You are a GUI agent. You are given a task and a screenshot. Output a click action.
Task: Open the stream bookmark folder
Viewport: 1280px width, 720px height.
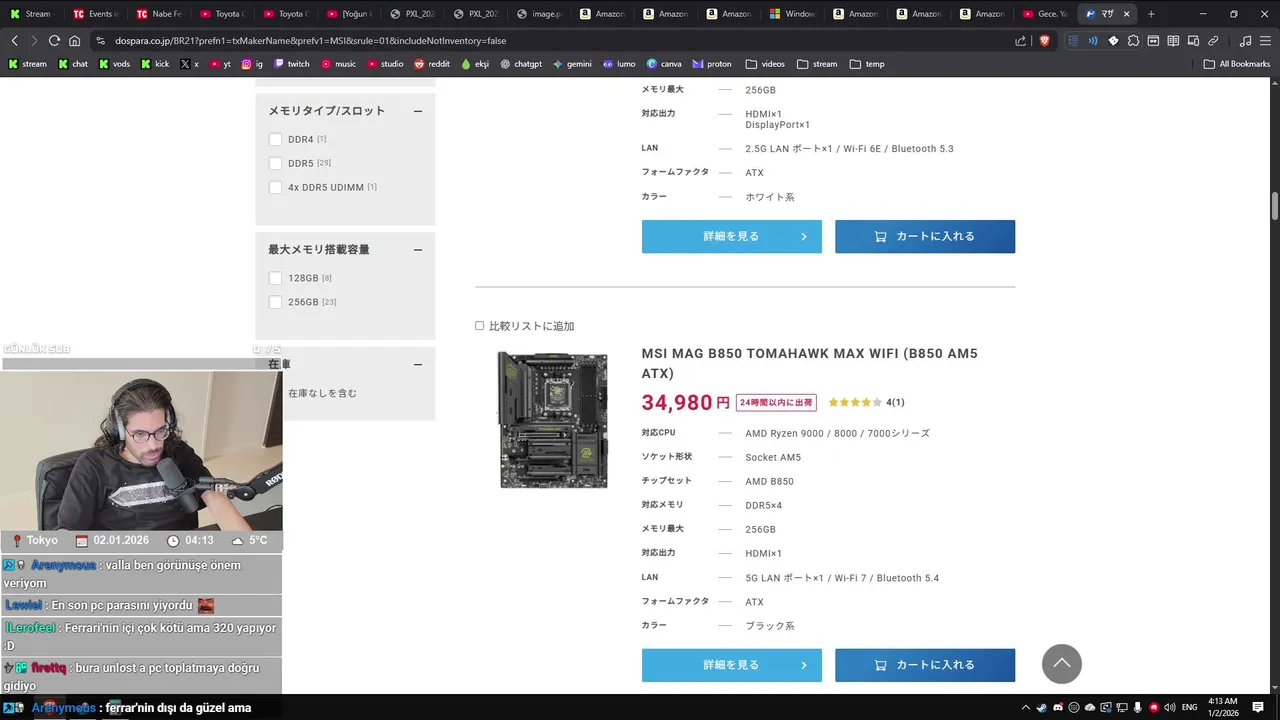click(x=817, y=64)
